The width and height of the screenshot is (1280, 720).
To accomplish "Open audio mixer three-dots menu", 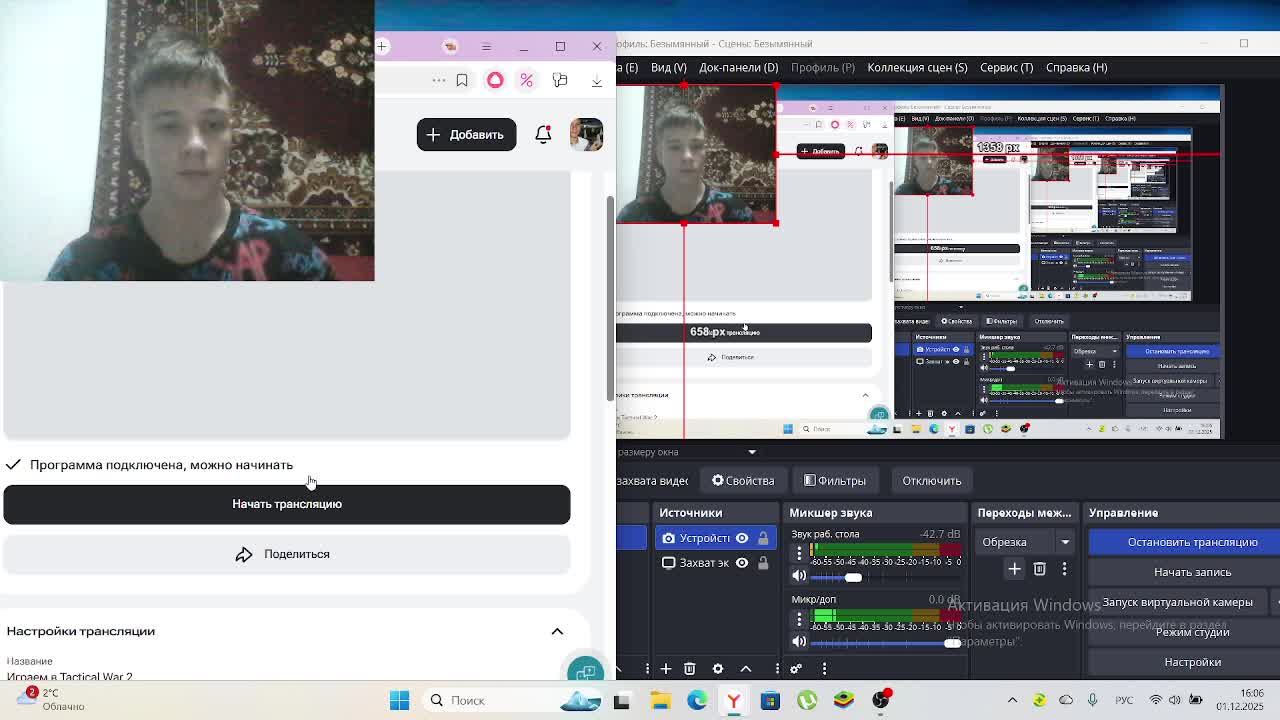I will [x=824, y=668].
